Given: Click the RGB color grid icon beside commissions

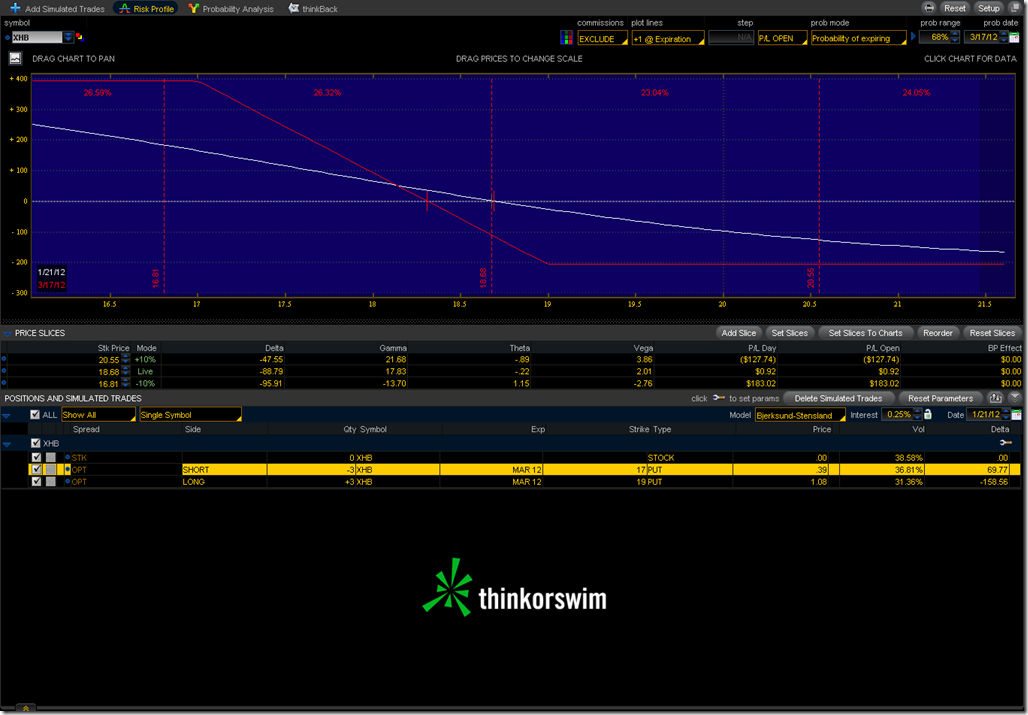Looking at the screenshot, I should click(x=566, y=38).
